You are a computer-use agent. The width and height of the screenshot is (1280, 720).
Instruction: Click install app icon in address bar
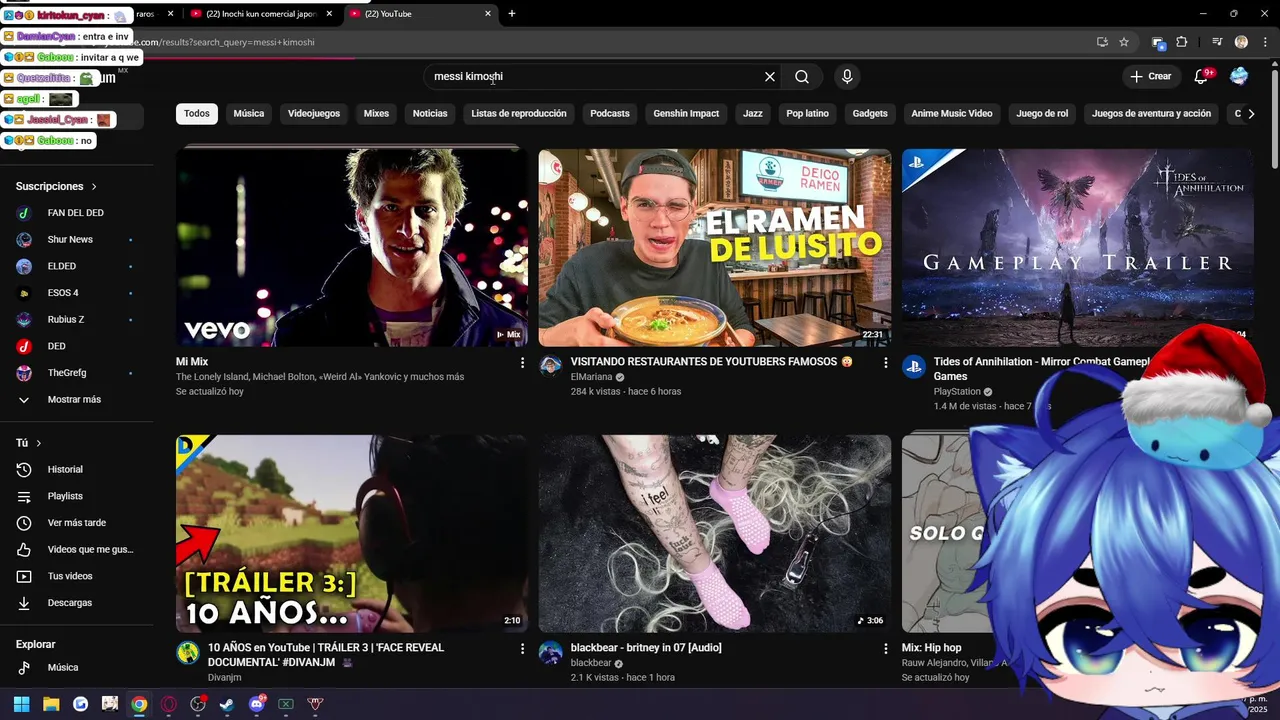pyautogui.click(x=1102, y=42)
